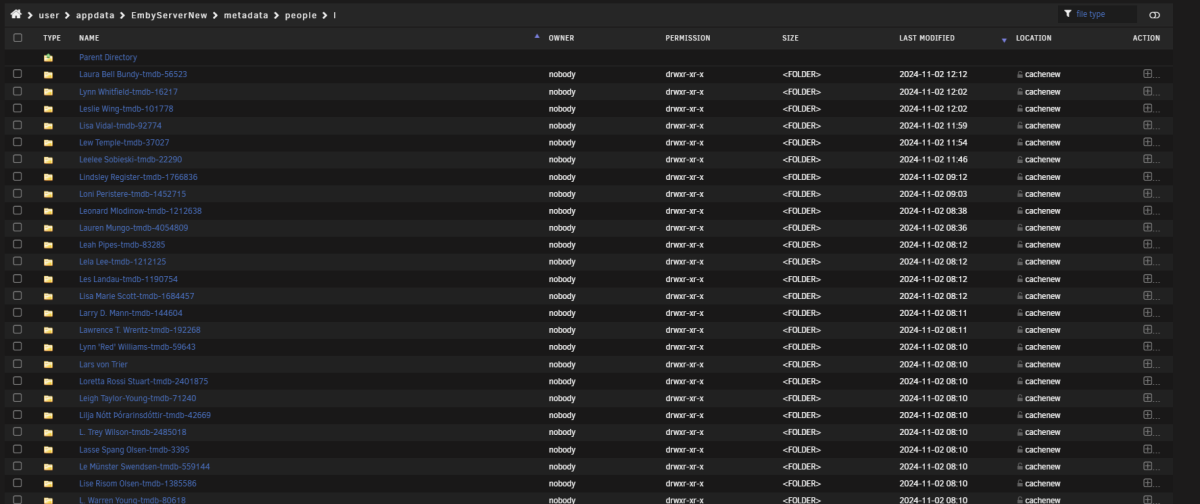1200x504 pixels.
Task: Navigate to 'EmbyServerNew' in breadcrumb
Action: pos(169,15)
